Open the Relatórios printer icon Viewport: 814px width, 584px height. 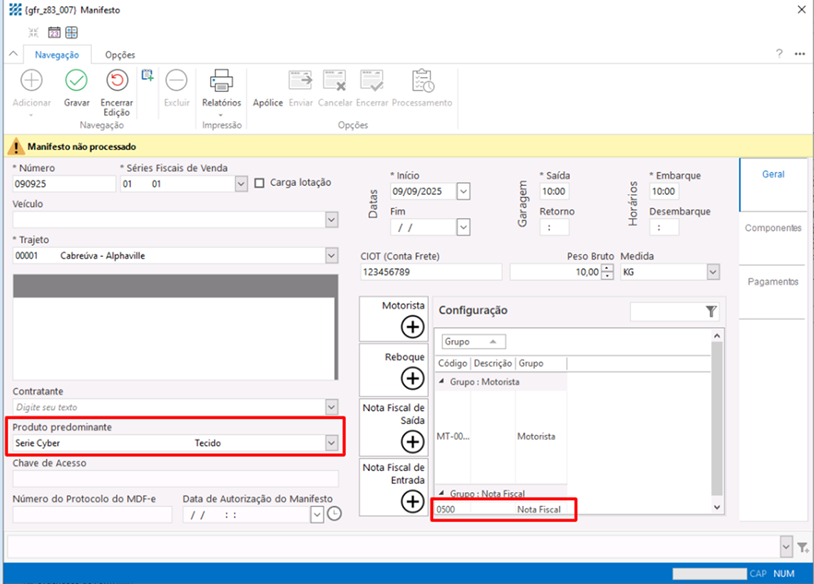[221, 82]
